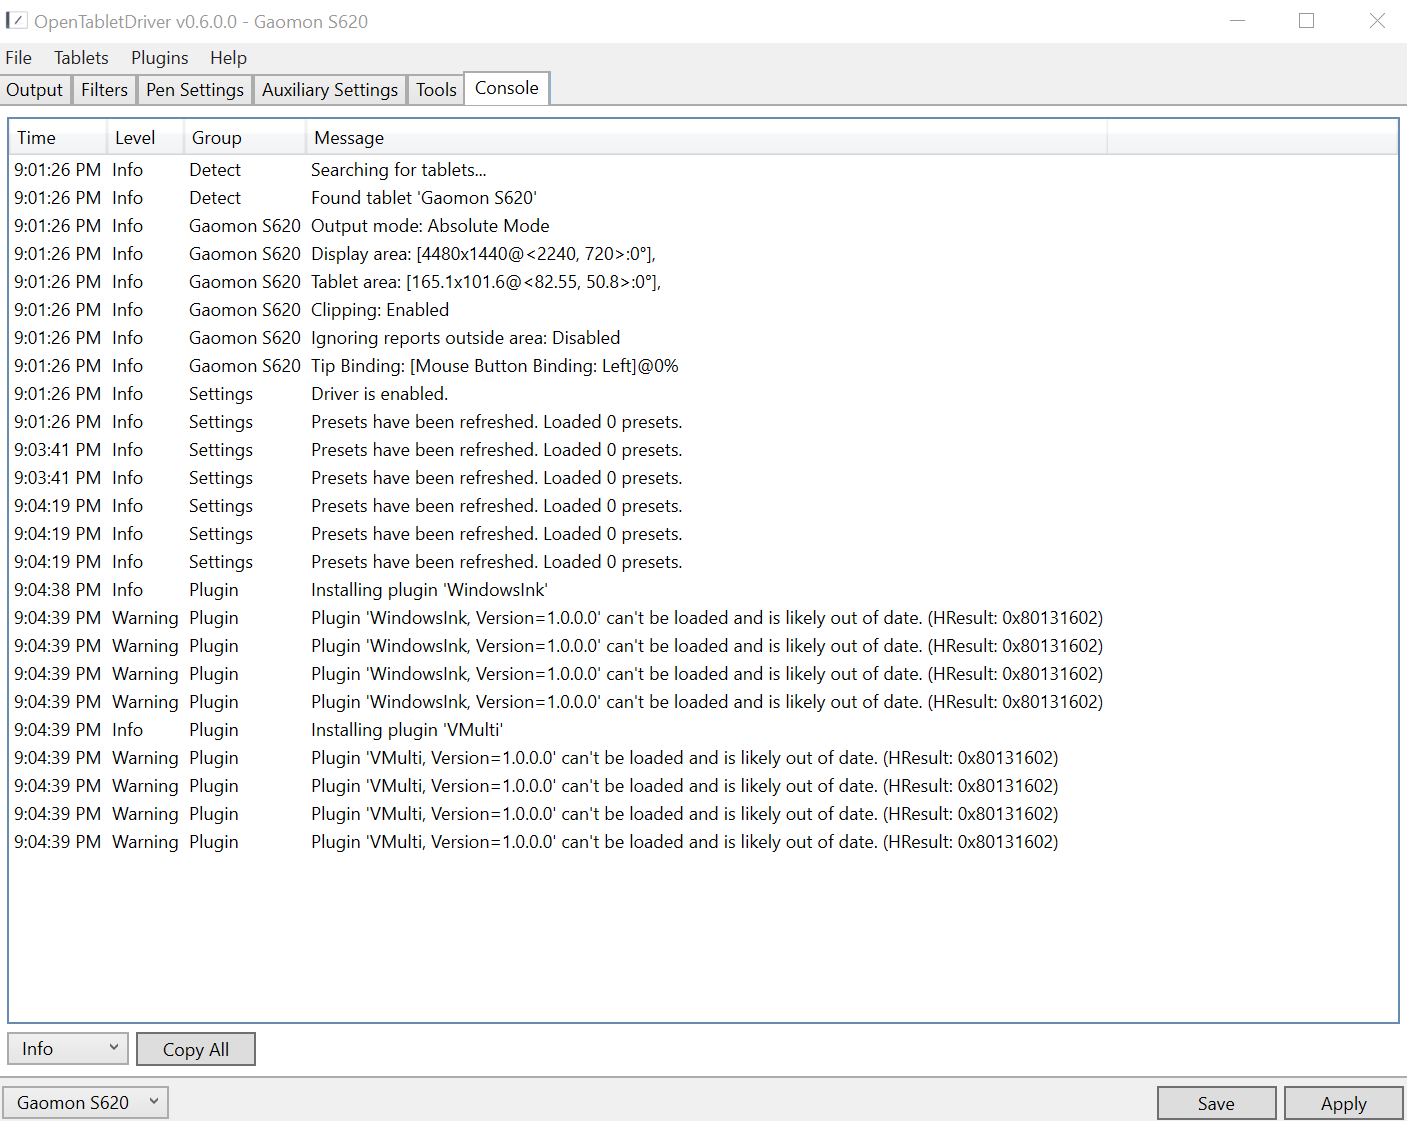The width and height of the screenshot is (1407, 1121).
Task: Open the Auxiliary Settings tab
Action: [329, 89]
